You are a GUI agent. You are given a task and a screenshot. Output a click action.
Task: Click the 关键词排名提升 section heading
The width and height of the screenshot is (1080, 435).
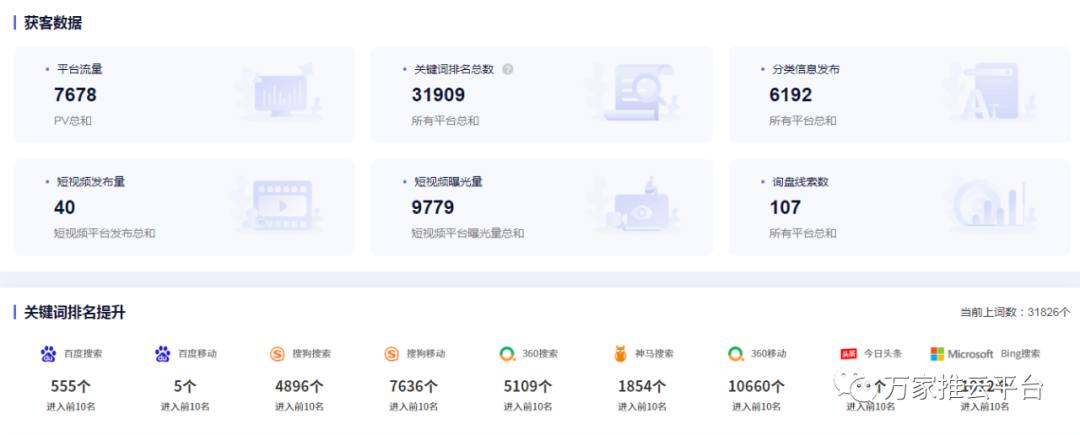75,312
